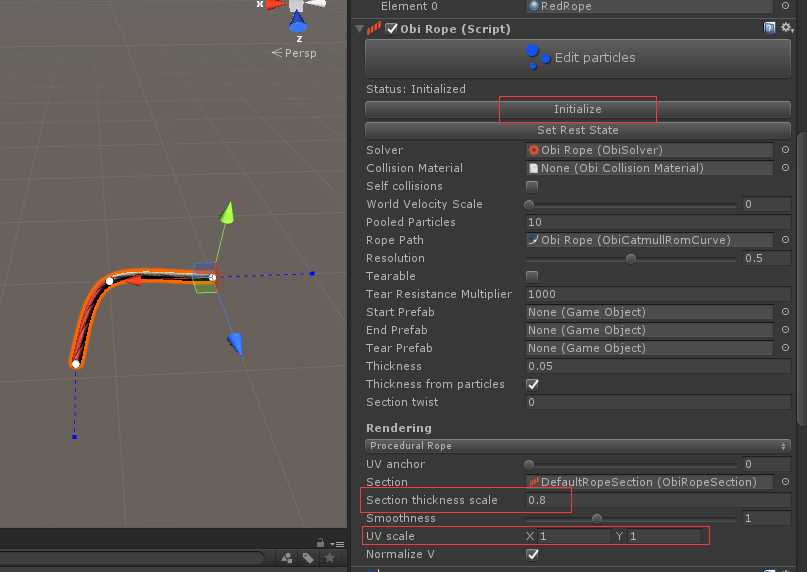Click search by label tag icon
Image resolution: width=807 pixels, height=572 pixels.
click(x=308, y=558)
